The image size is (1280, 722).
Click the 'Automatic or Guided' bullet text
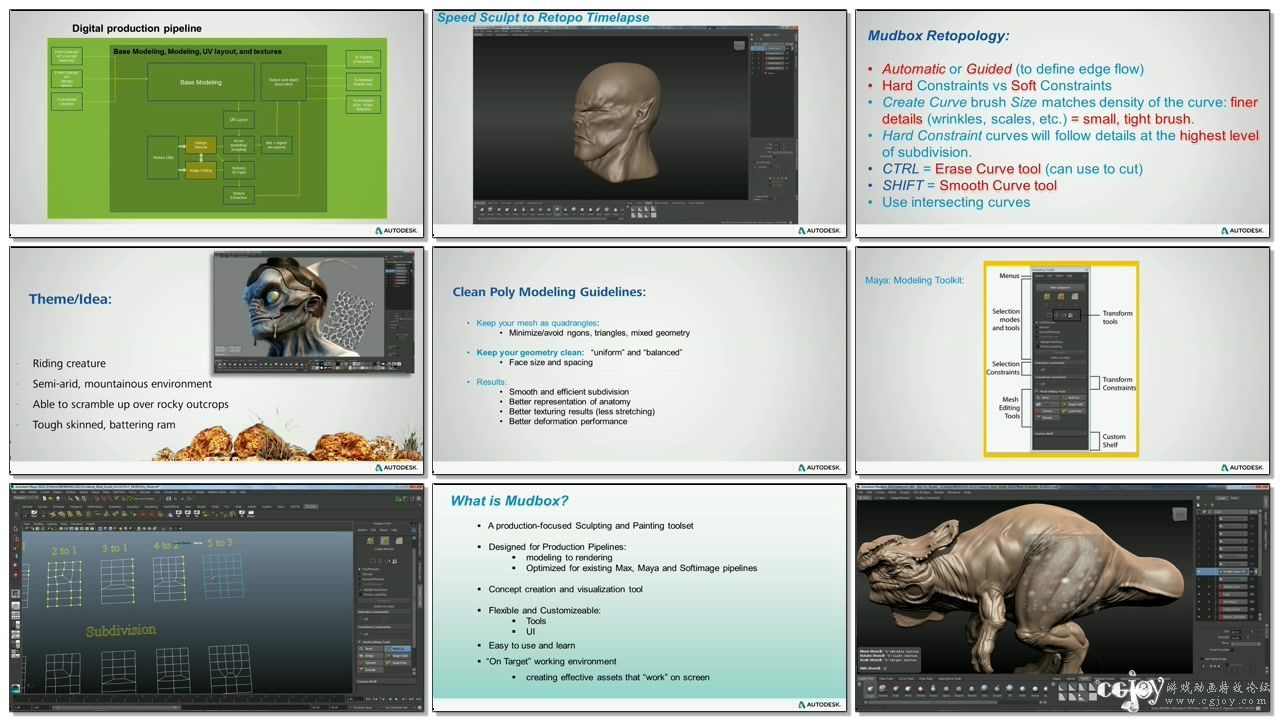click(x=1013, y=69)
